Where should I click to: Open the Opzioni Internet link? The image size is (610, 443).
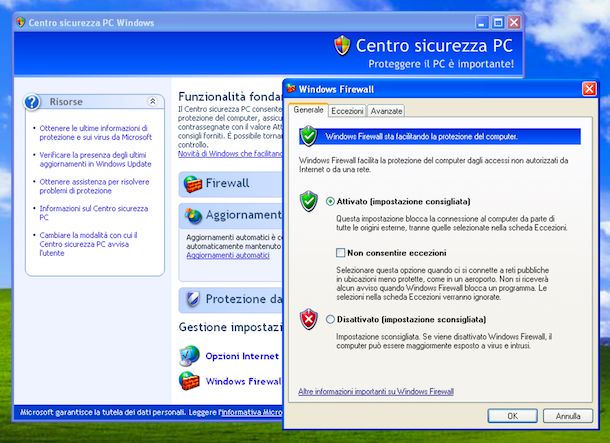(242, 356)
